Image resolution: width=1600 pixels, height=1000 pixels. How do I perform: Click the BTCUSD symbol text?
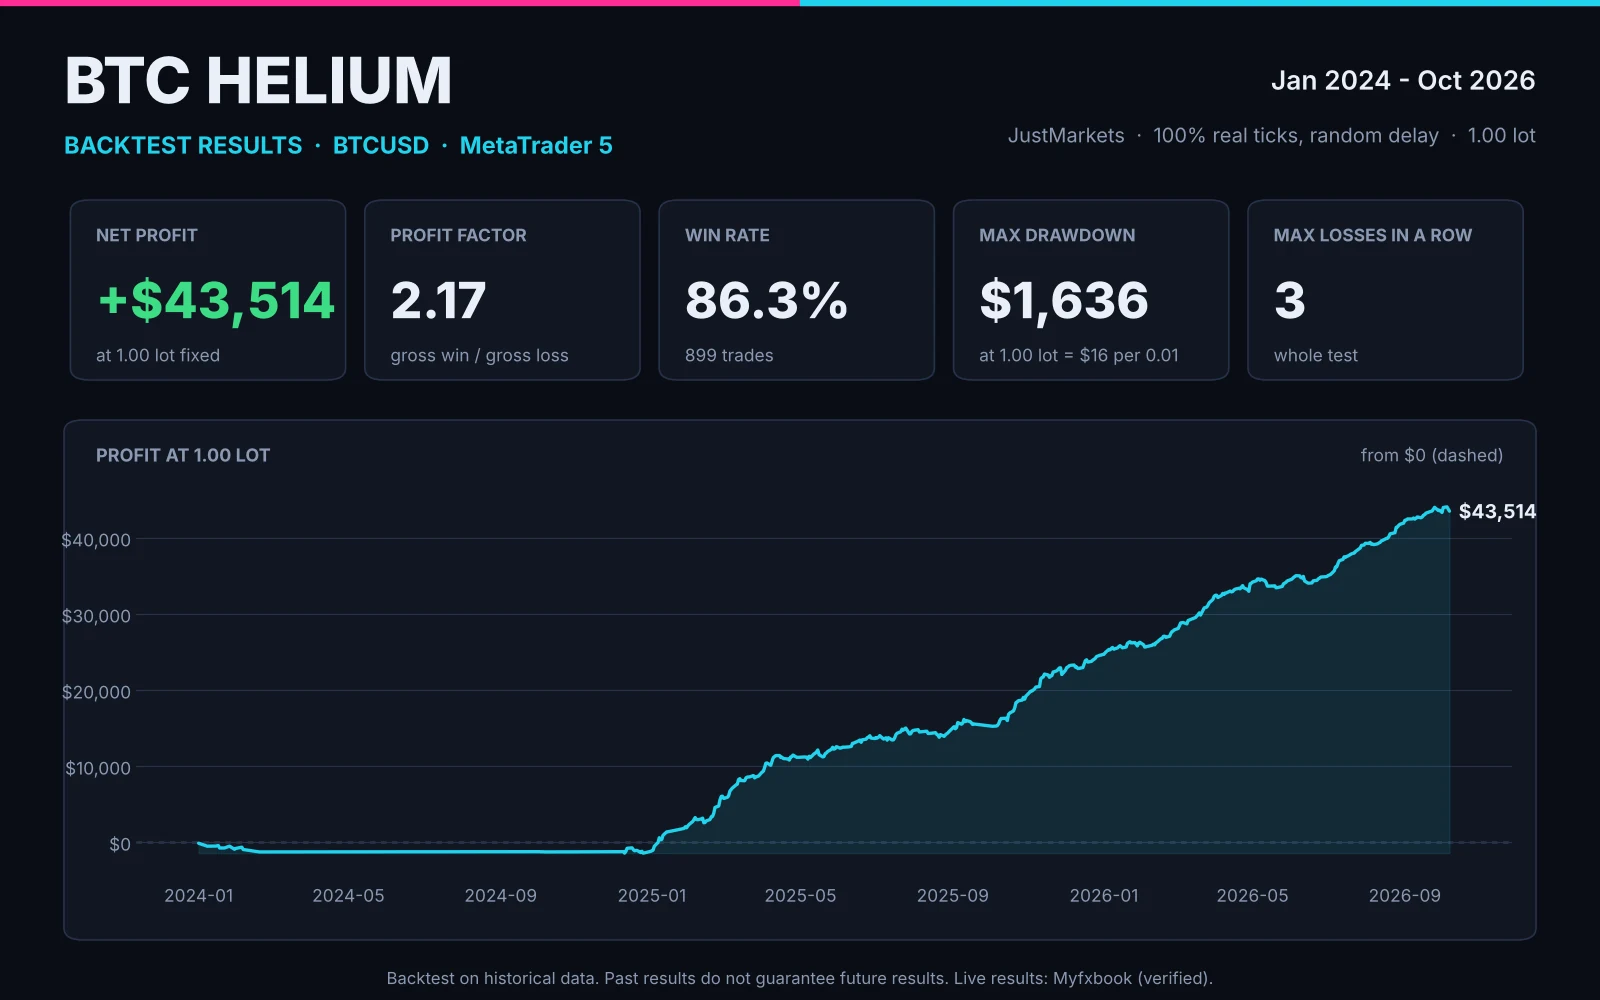[x=381, y=145]
